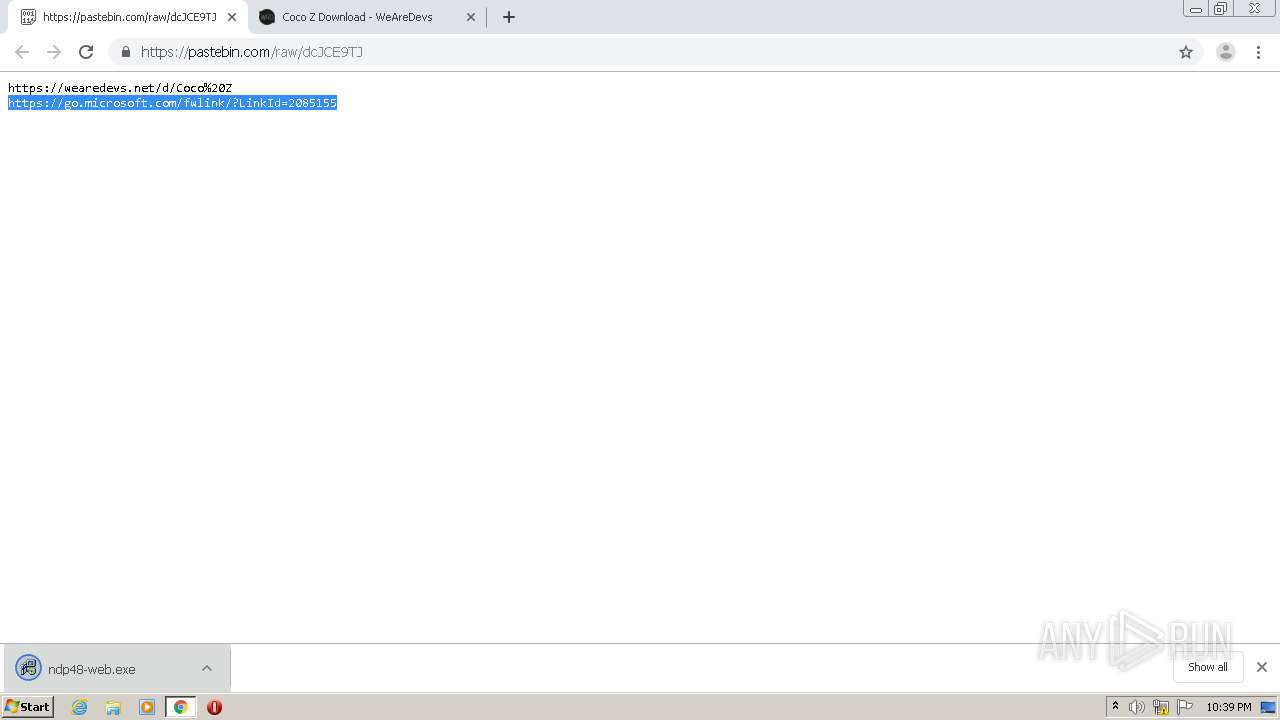Open clock showing 10:39 PM
The image size is (1280, 720).
(x=1228, y=707)
